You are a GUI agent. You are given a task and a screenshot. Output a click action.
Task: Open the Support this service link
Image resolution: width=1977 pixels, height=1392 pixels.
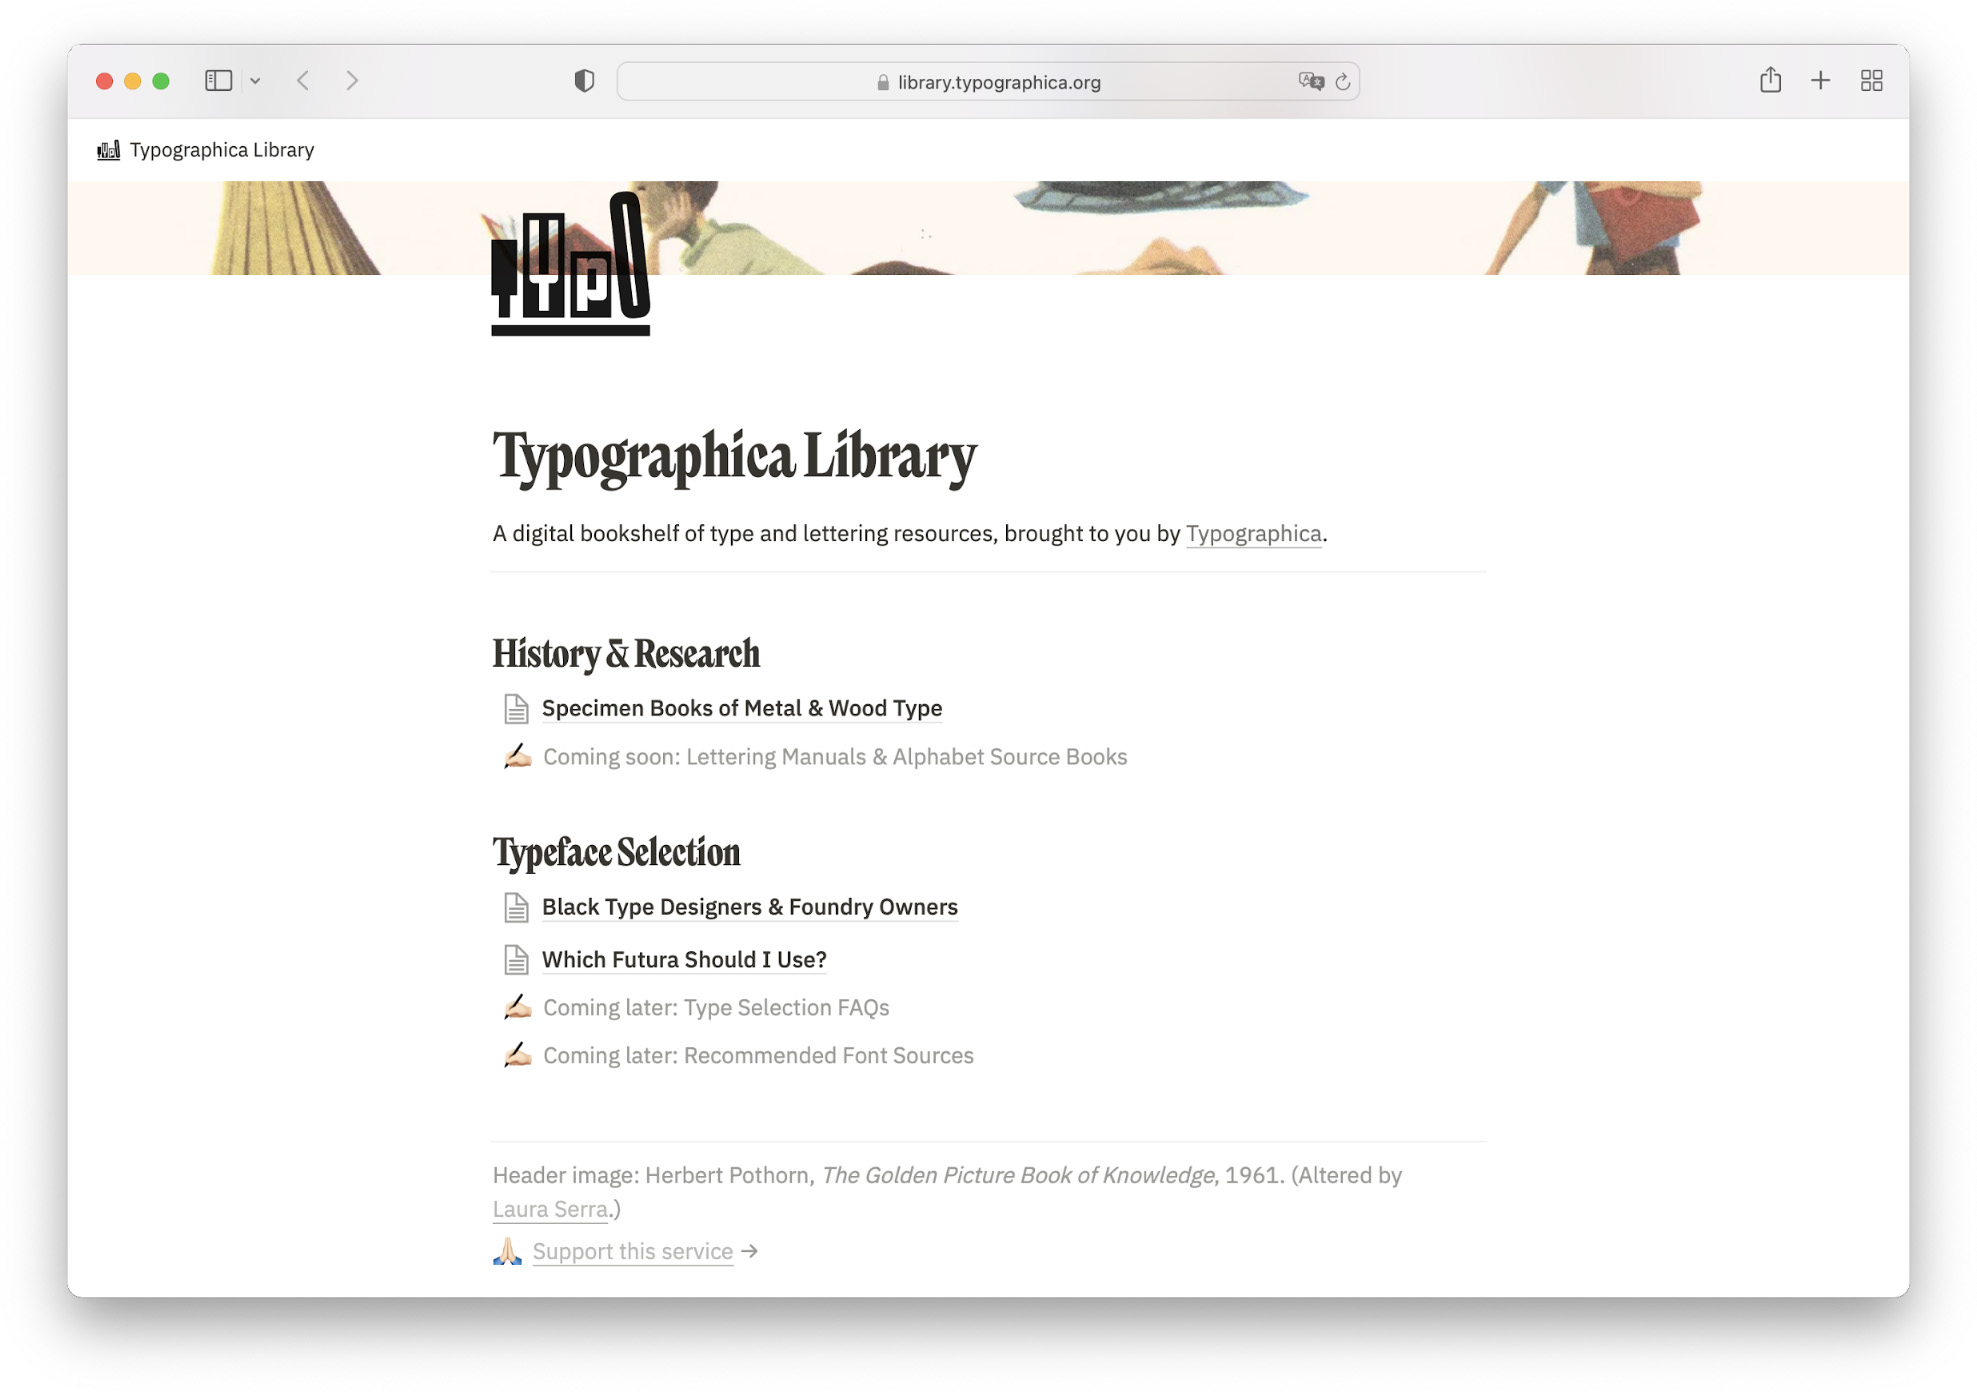pyautogui.click(x=633, y=1252)
